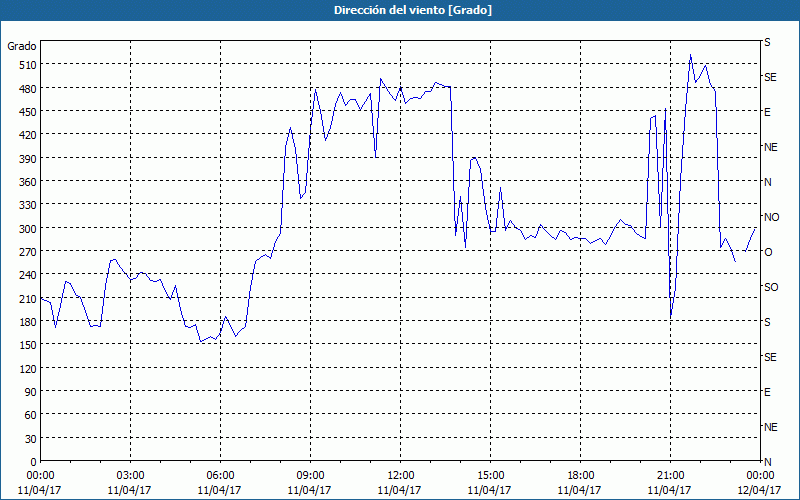Select the 09:00 time label
The height and width of the screenshot is (500, 800).
pyautogui.click(x=310, y=476)
